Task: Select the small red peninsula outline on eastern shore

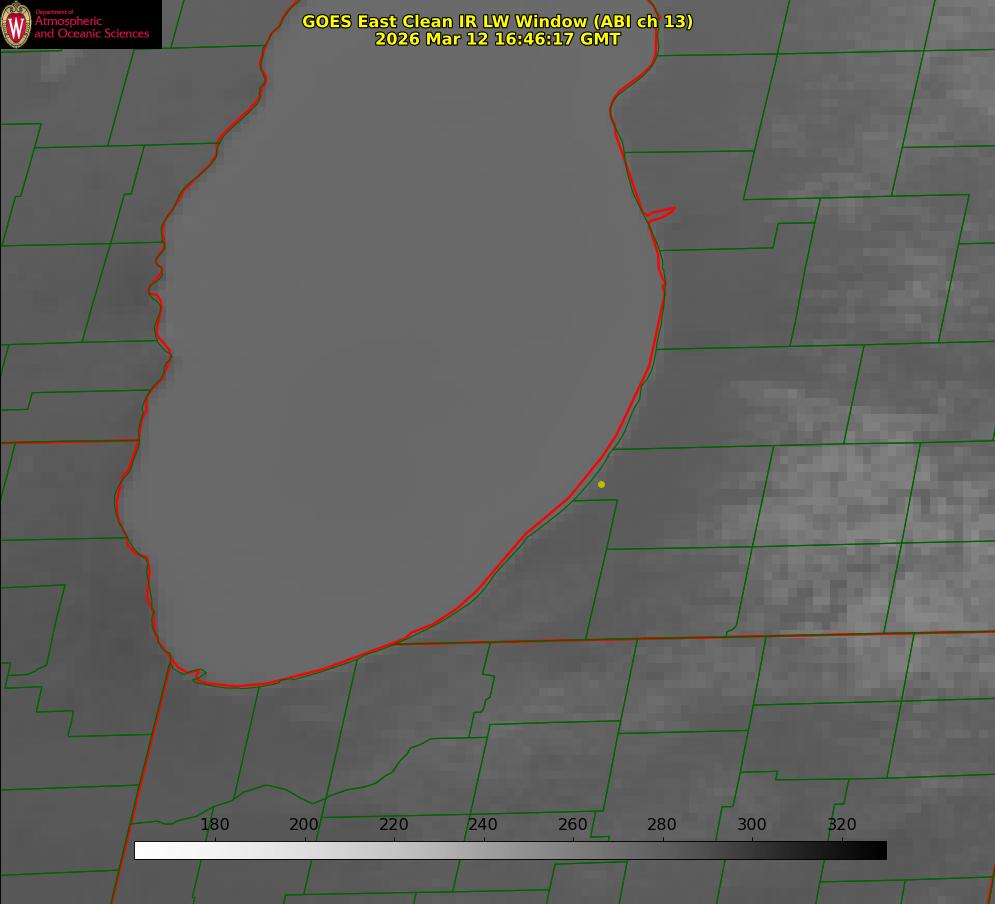Action: (x=662, y=213)
